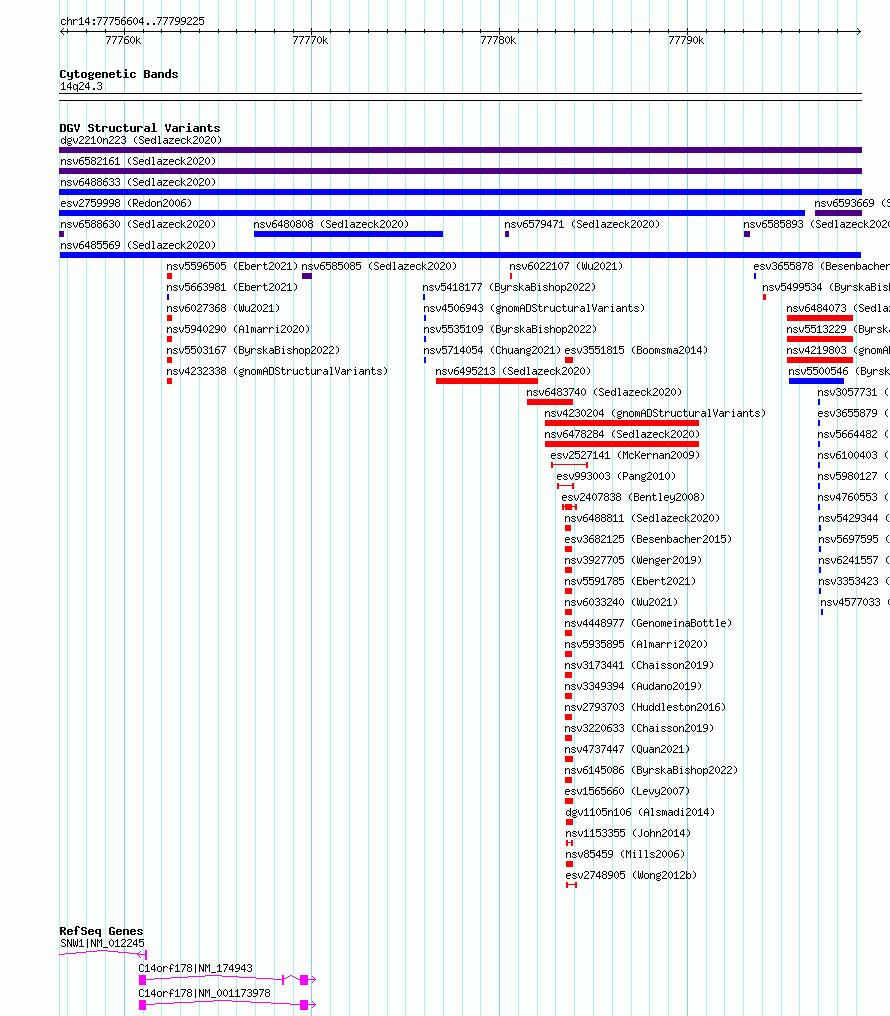Click C14orf178|NM_001173978 gene label
890x1016 pixels.
click(x=204, y=993)
